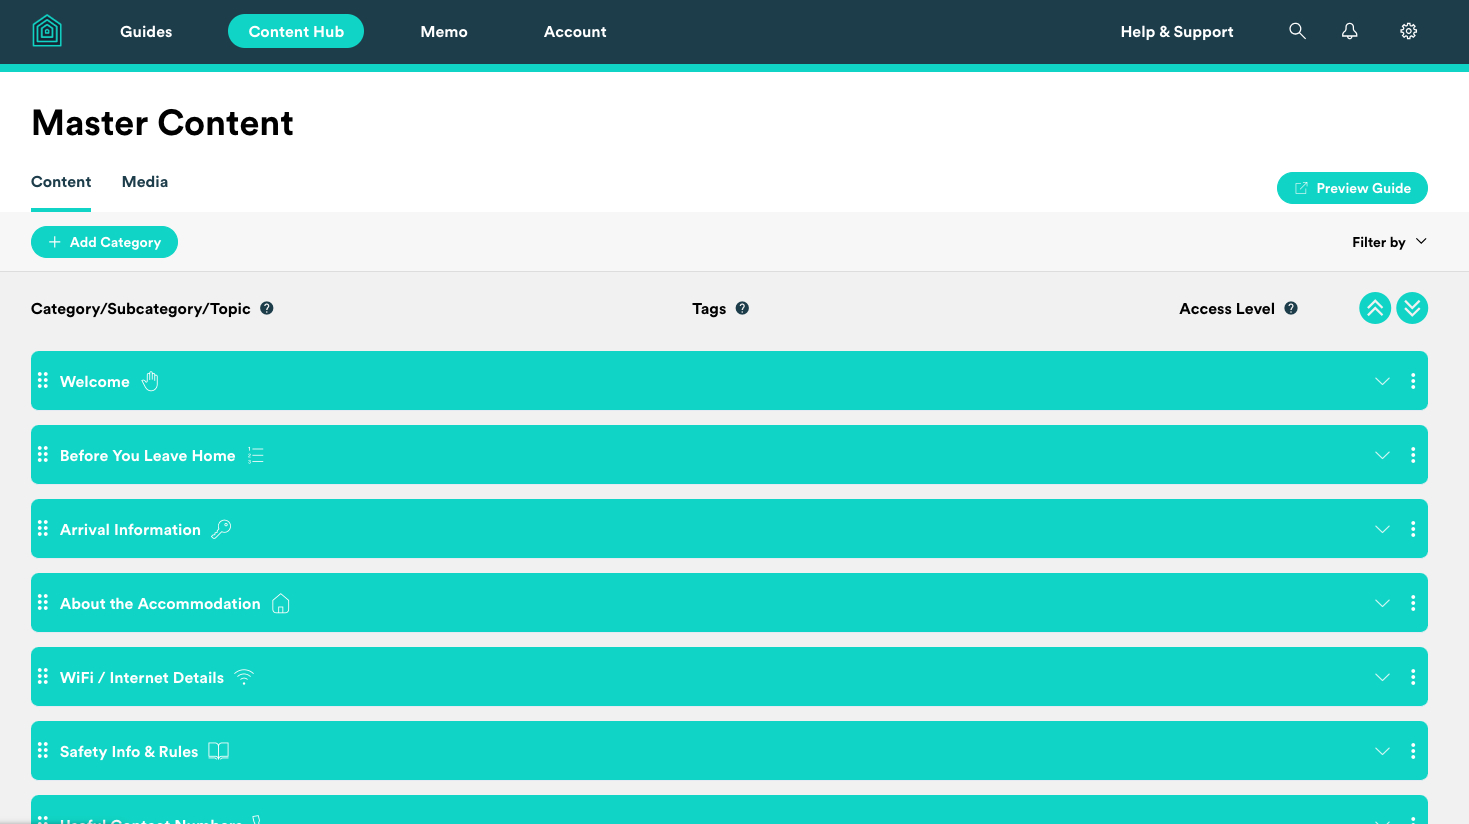
Task: Expand the Arrival Information category
Action: (x=1382, y=529)
